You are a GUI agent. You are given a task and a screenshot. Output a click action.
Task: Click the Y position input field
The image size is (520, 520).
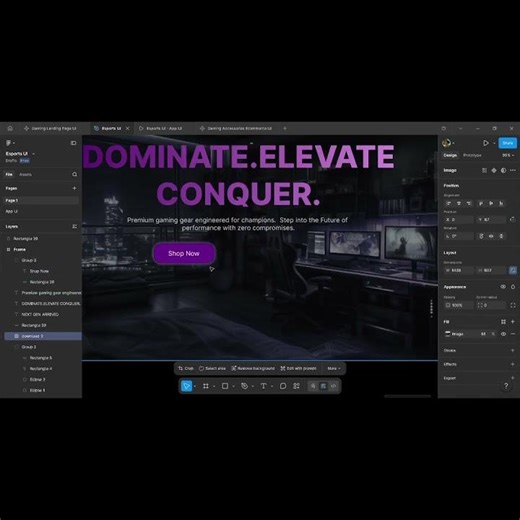click(x=491, y=220)
